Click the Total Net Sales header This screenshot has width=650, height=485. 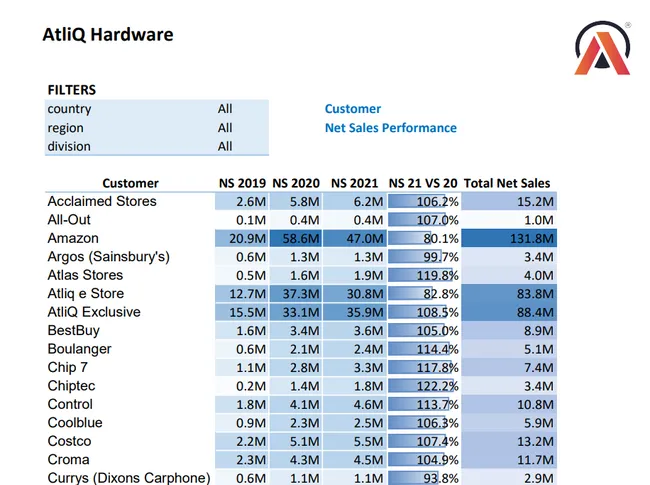pyautogui.click(x=507, y=183)
